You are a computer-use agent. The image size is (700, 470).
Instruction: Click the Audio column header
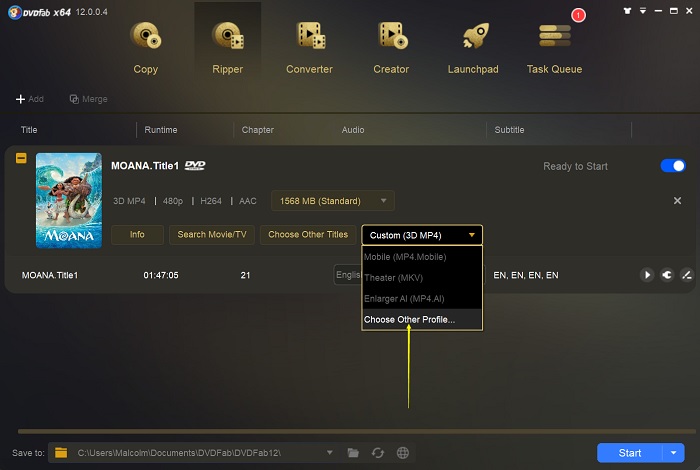[353, 130]
